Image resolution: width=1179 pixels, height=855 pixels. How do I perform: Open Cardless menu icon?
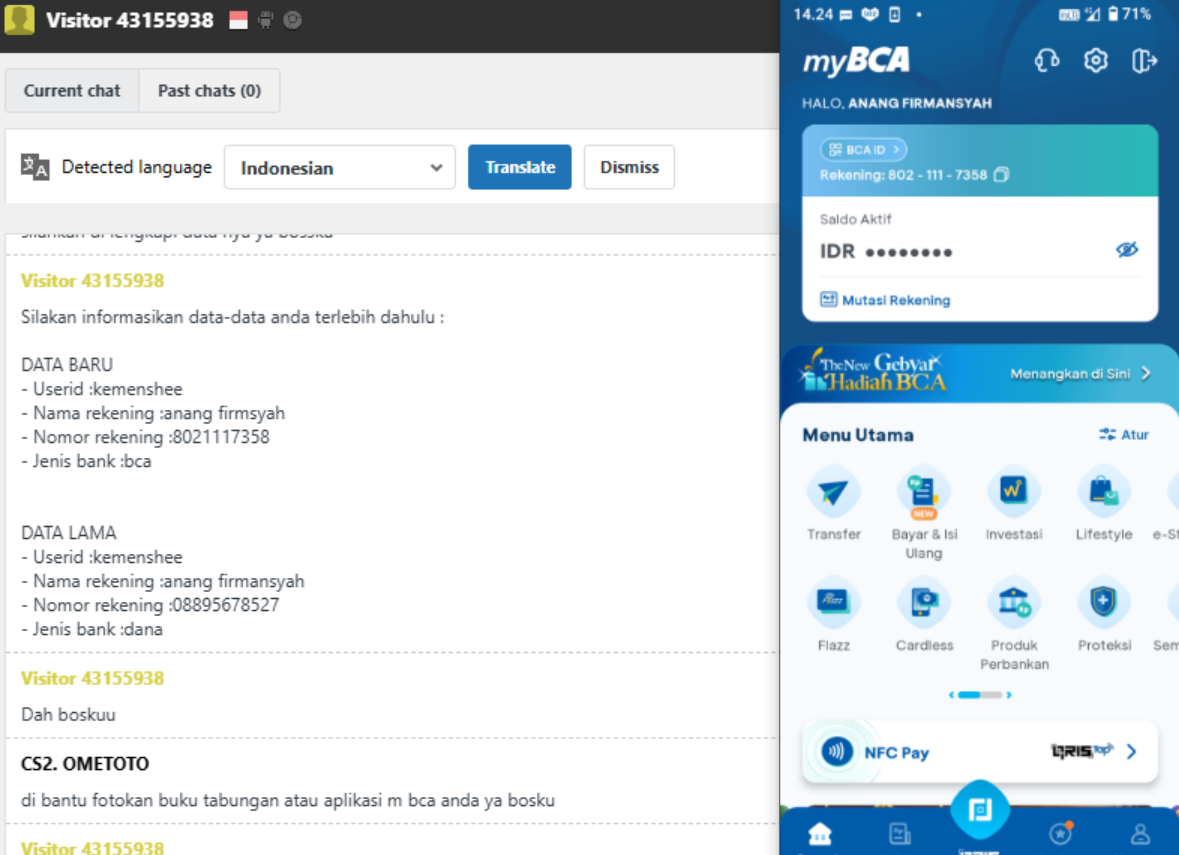pos(924,602)
